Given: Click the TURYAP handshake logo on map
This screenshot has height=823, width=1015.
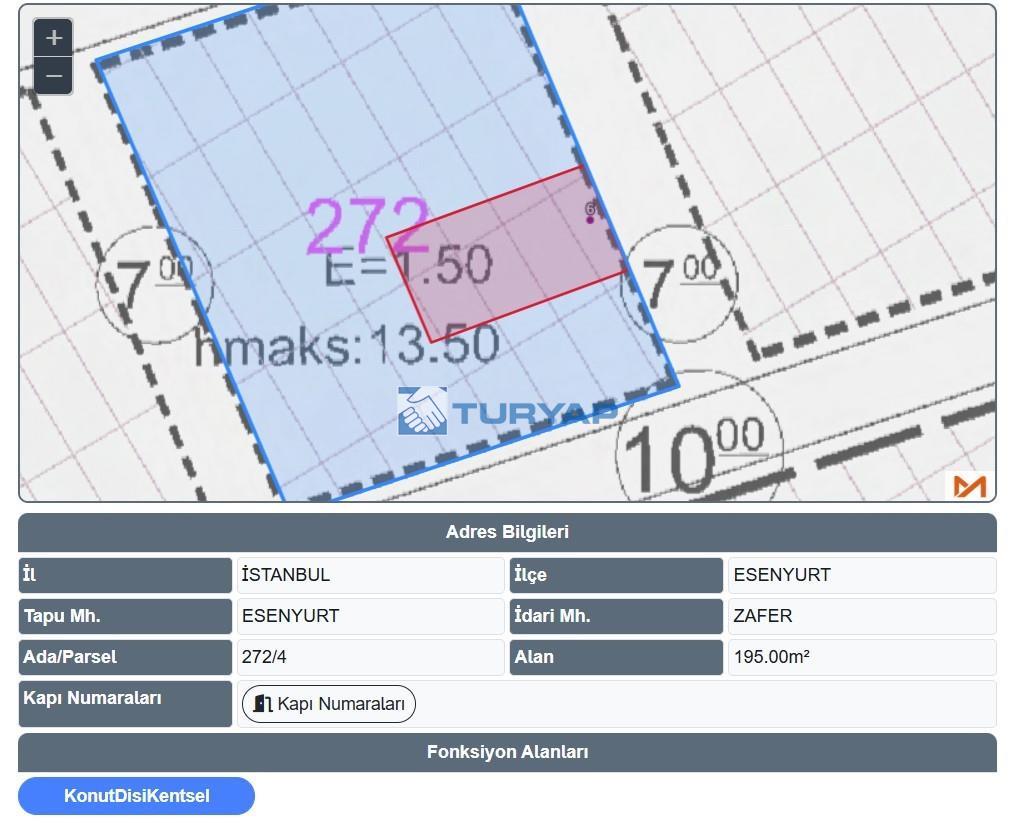Looking at the screenshot, I should (422, 411).
